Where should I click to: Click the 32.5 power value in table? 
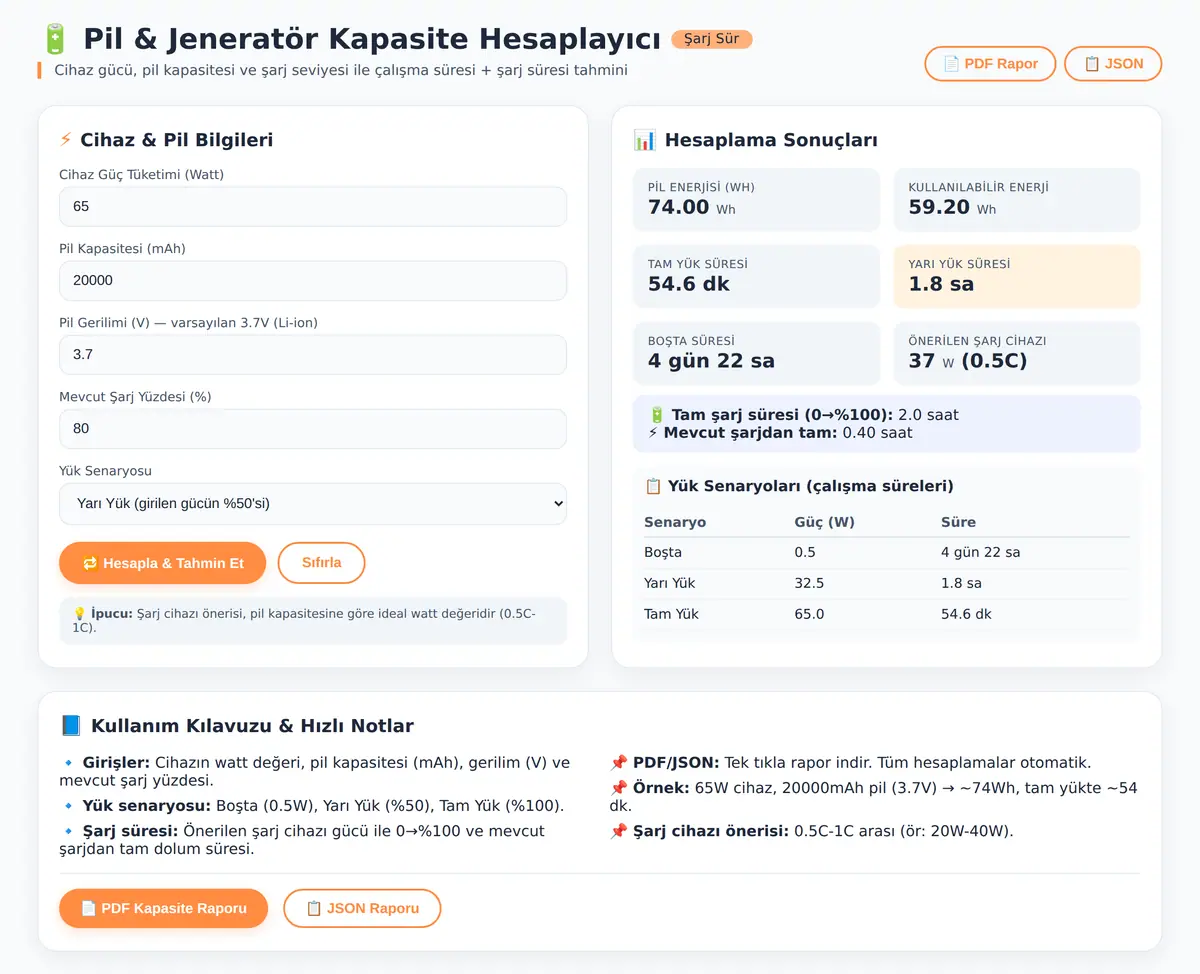809,583
